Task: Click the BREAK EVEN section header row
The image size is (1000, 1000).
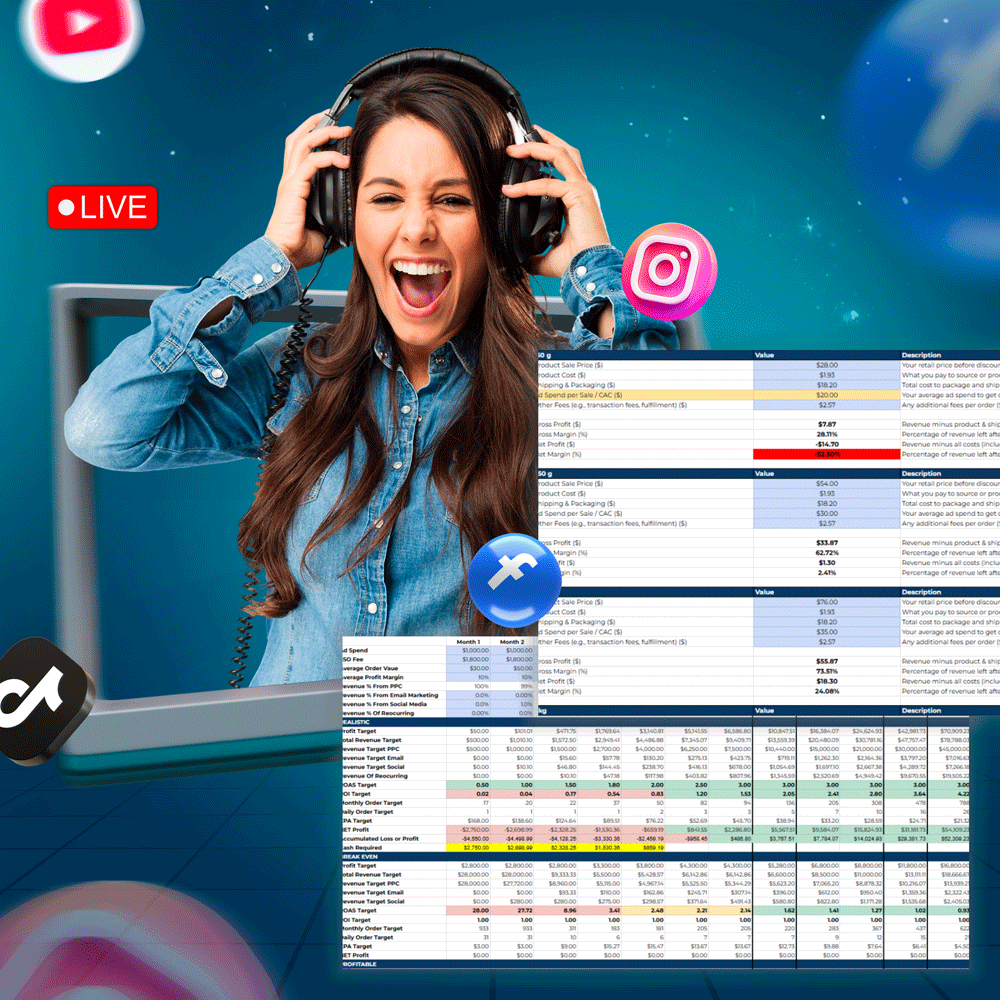Action: tap(656, 857)
